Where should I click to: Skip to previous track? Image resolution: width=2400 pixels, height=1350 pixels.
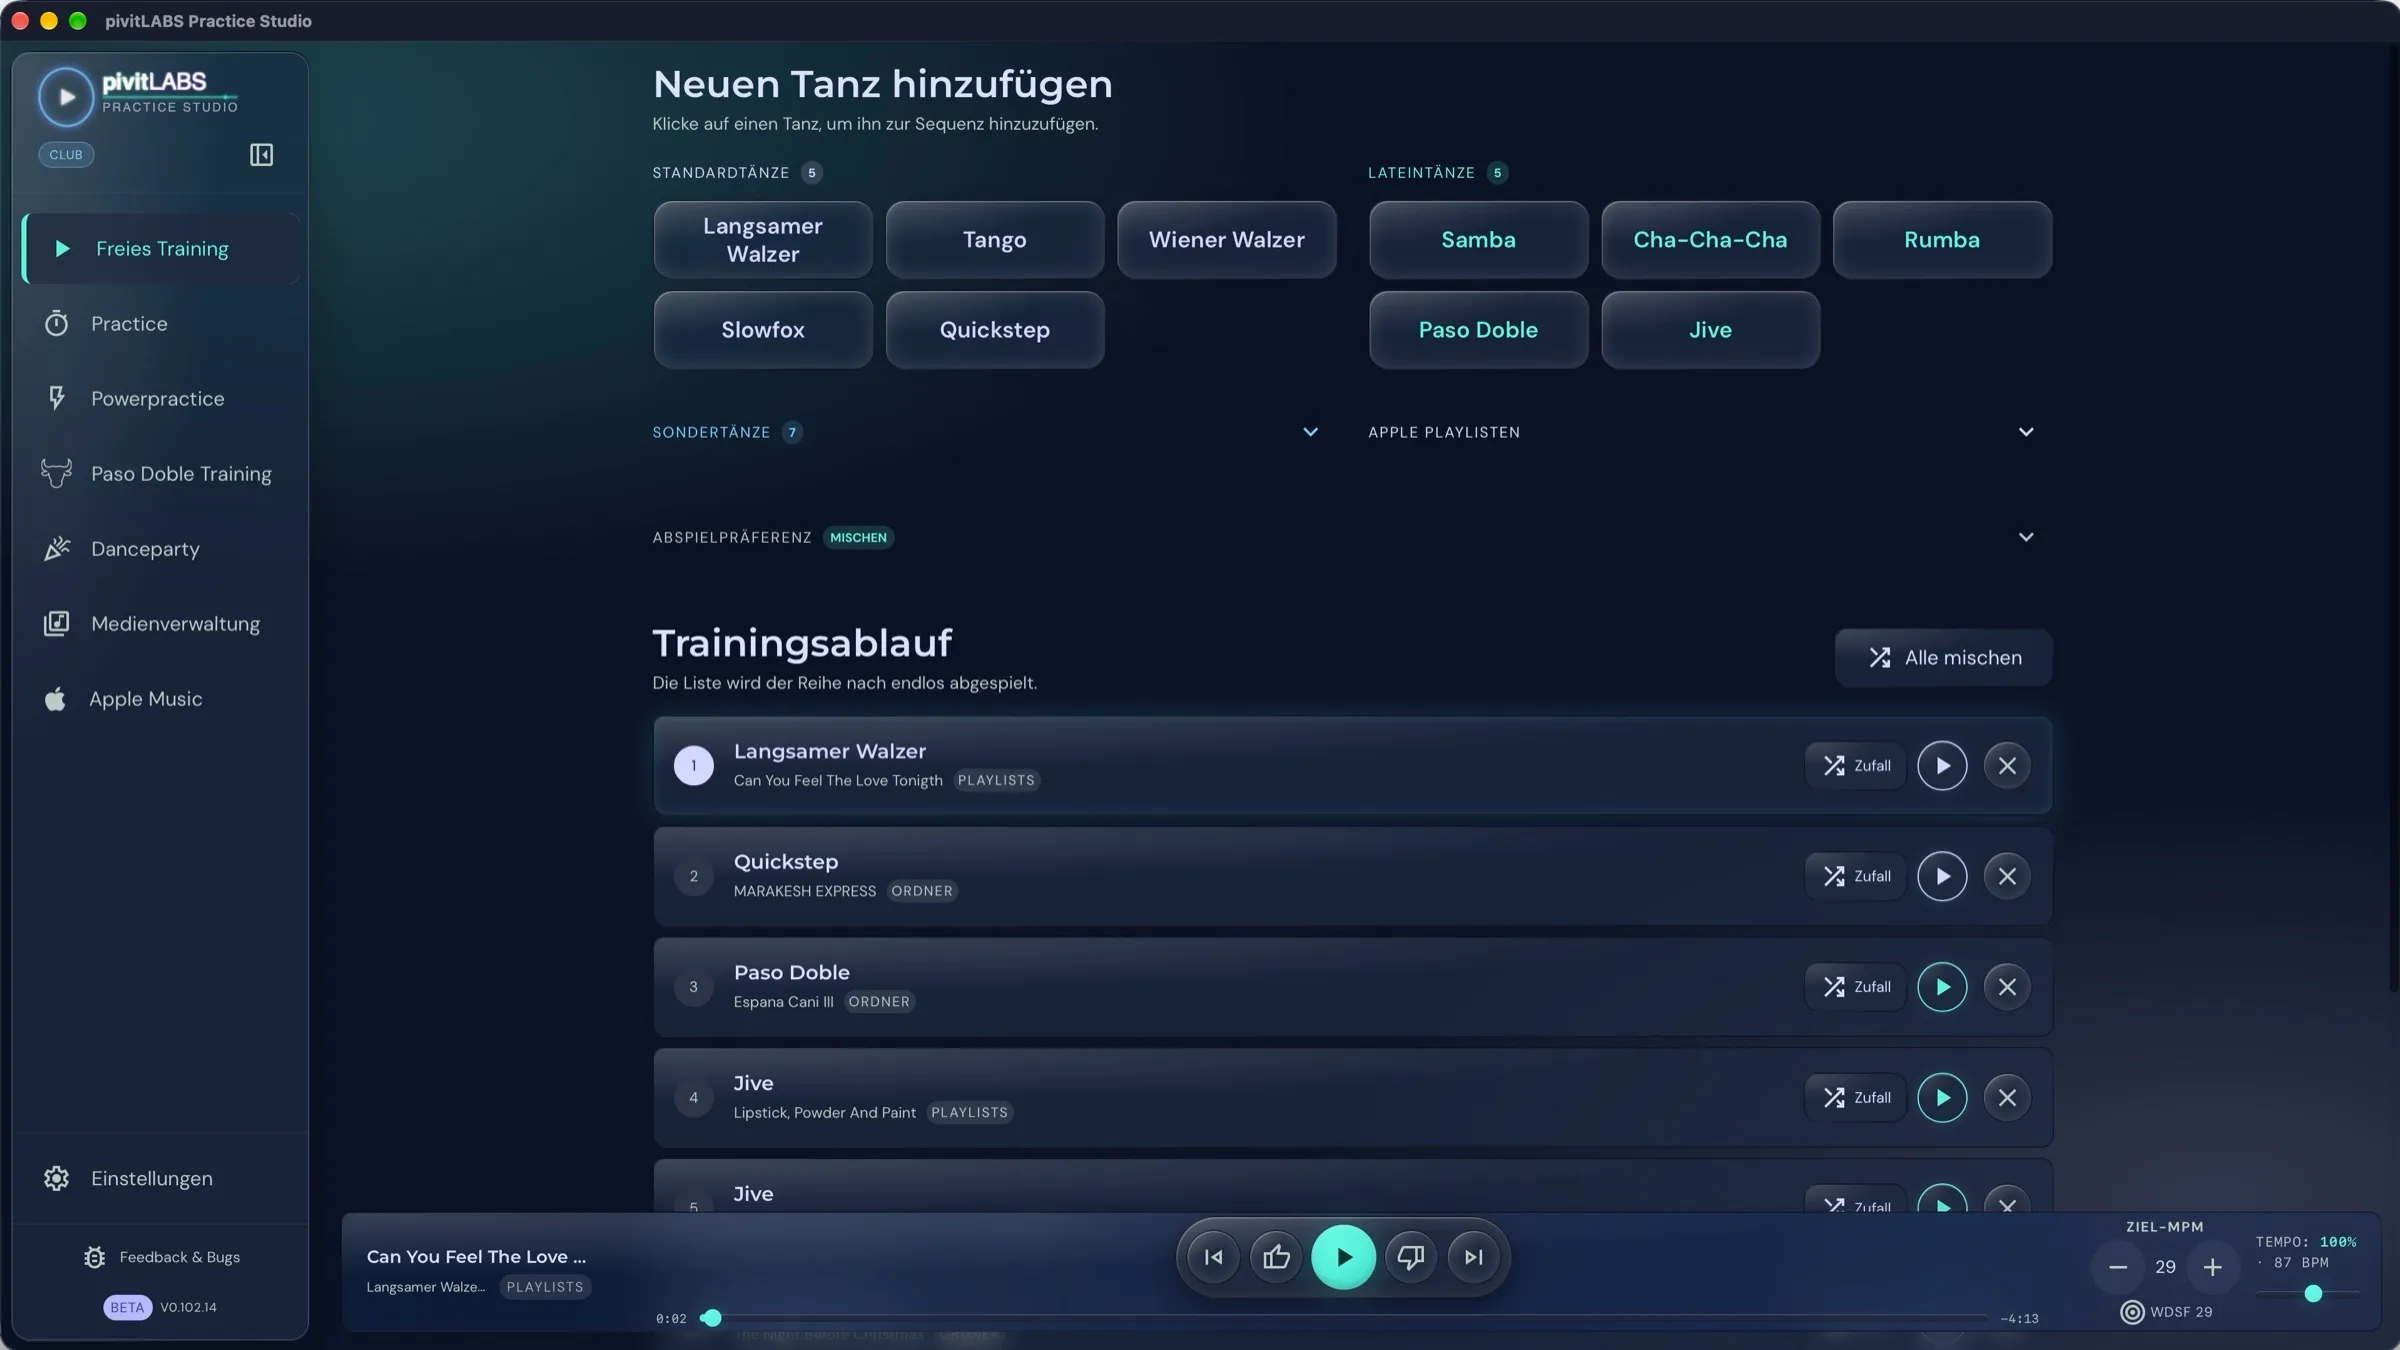1213,1257
